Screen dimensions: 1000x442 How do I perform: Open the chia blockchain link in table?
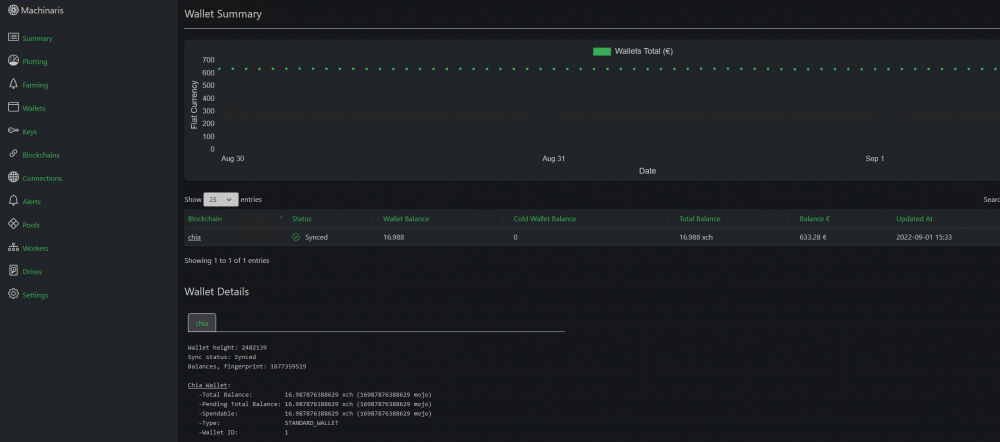tap(195, 237)
